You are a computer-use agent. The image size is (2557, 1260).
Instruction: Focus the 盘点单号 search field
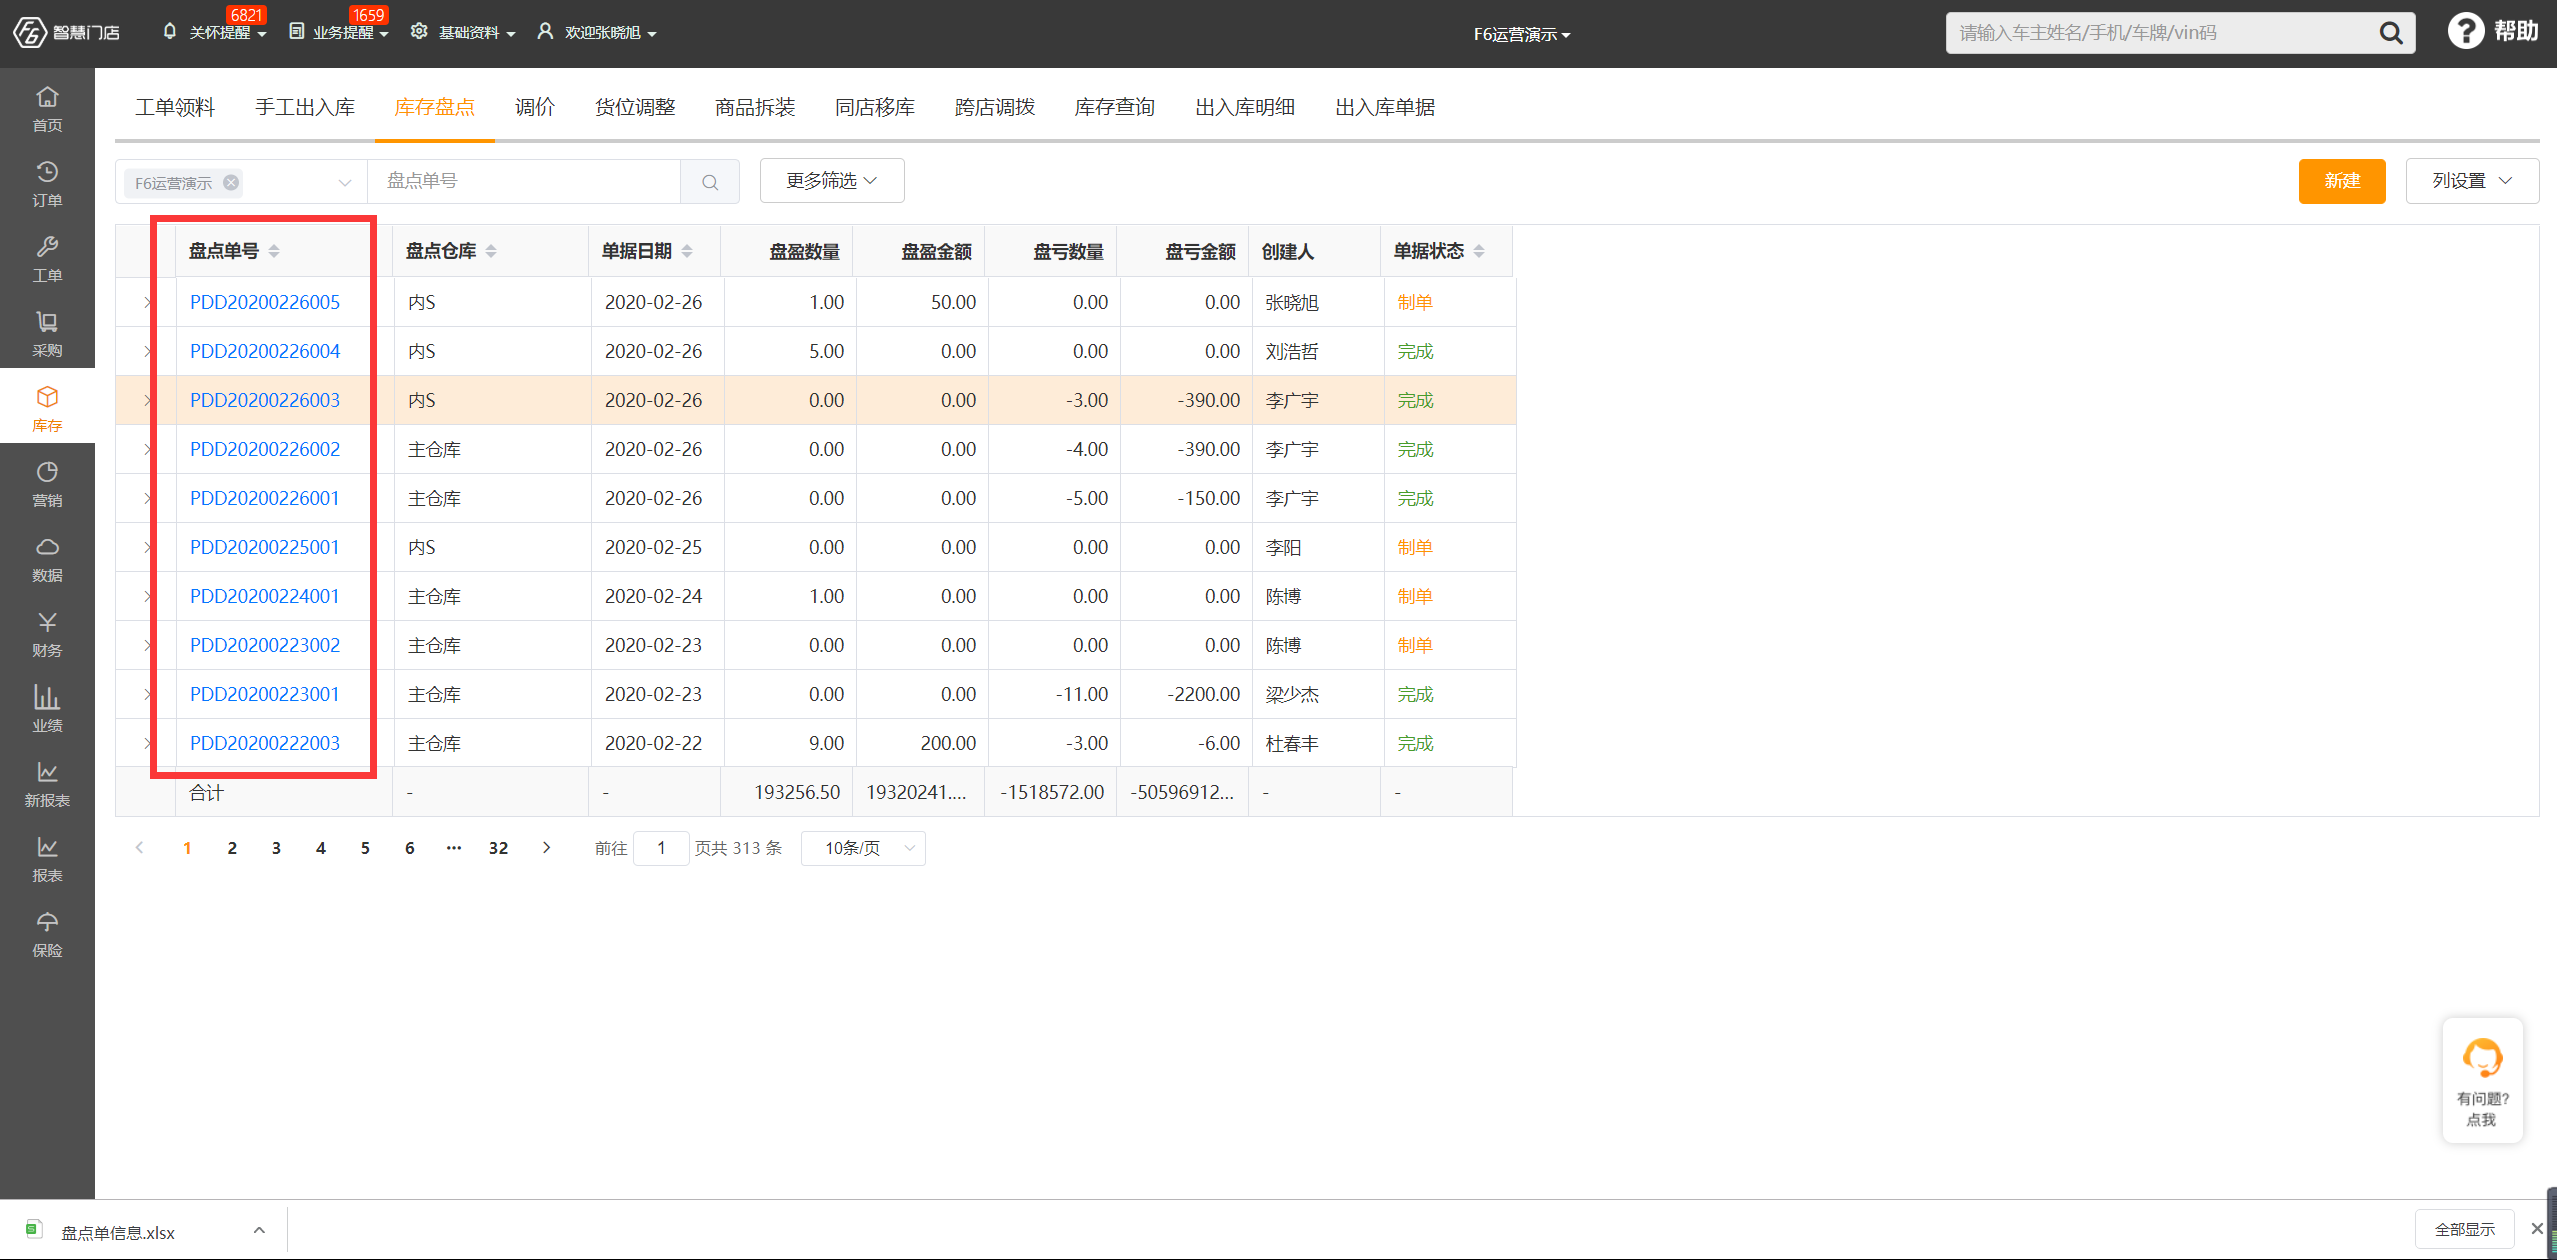[523, 181]
